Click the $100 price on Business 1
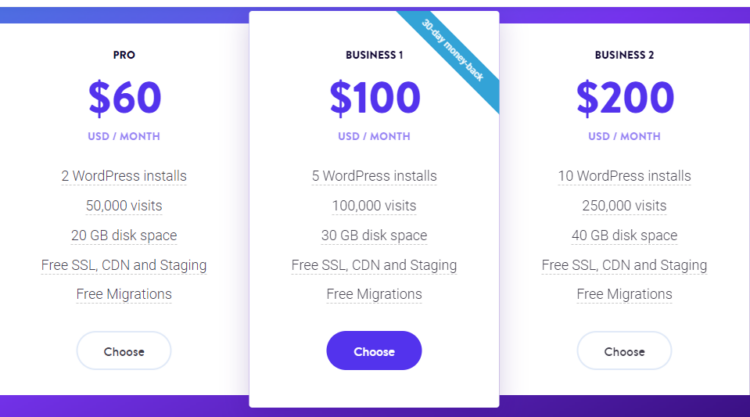This screenshot has width=750, height=417. (x=375, y=98)
